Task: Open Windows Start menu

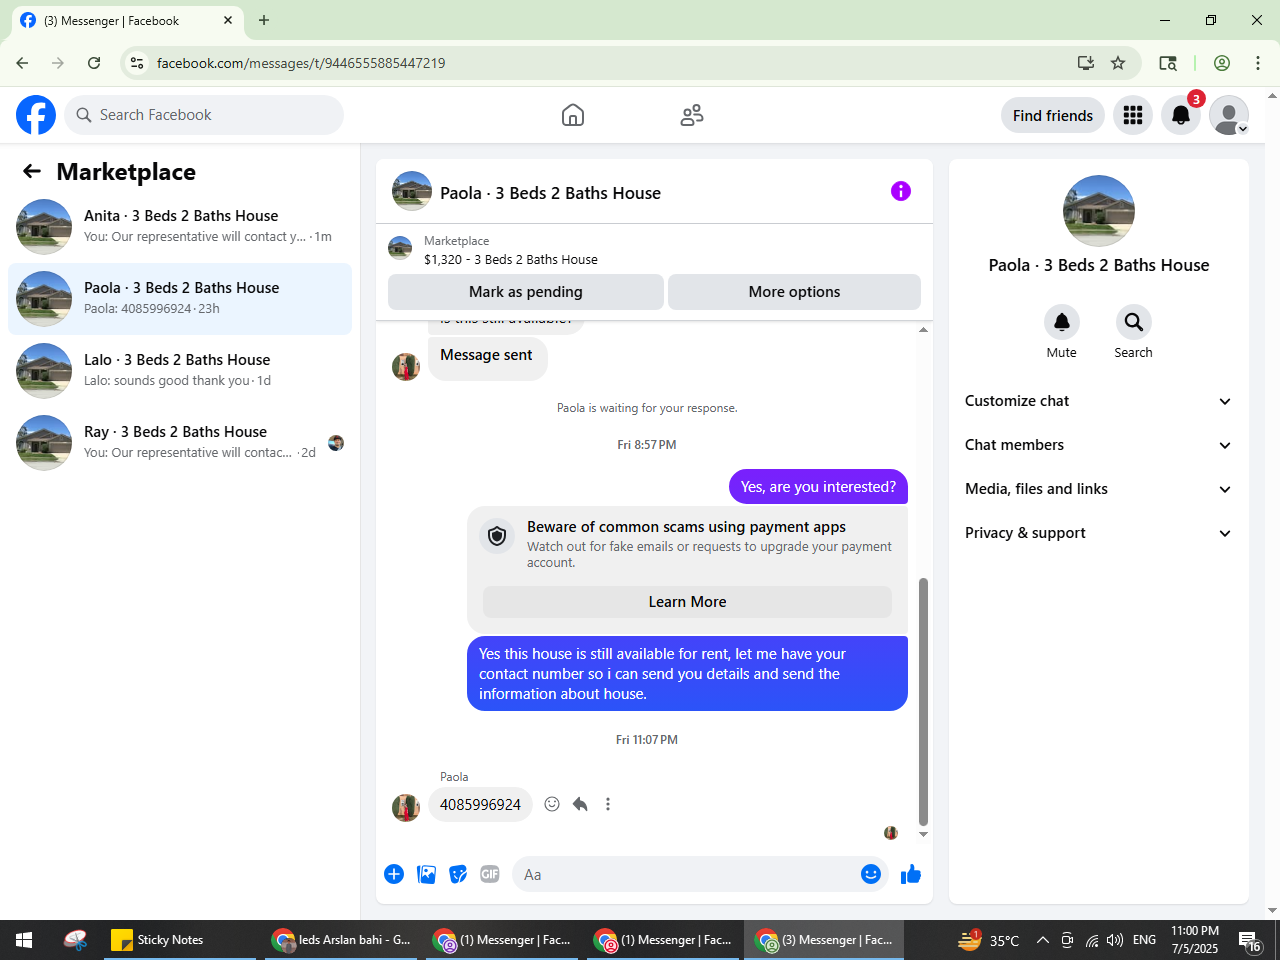Action: coord(24,940)
